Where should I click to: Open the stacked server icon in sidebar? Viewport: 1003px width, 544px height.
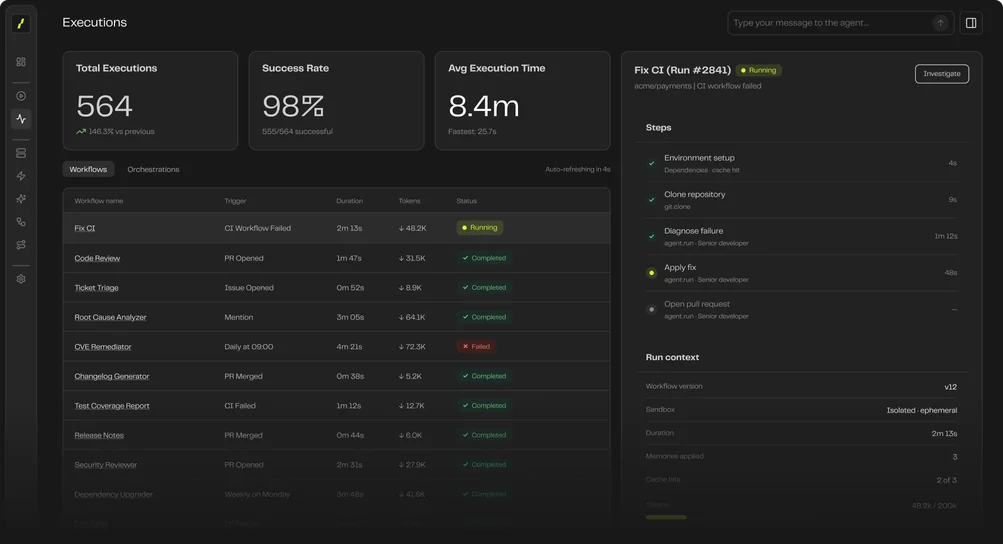(21, 154)
